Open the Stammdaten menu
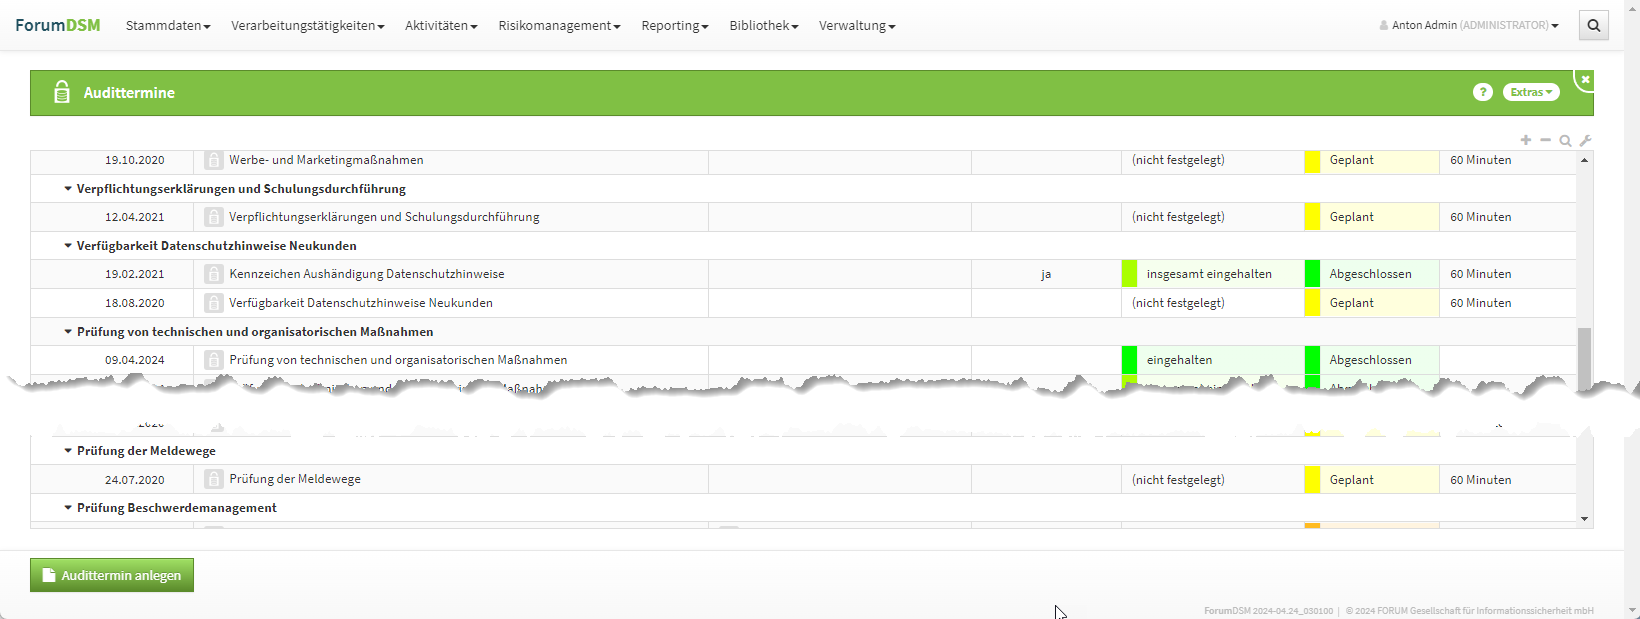Screen dimensions: 1640x619 point(168,26)
